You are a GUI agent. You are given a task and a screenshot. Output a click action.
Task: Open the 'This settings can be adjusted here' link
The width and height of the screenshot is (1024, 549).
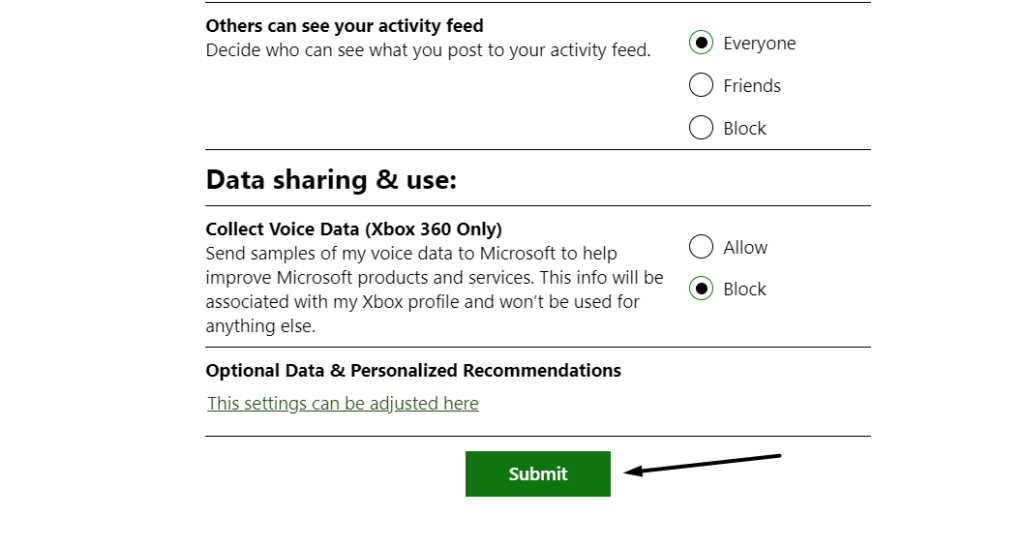[x=343, y=404]
